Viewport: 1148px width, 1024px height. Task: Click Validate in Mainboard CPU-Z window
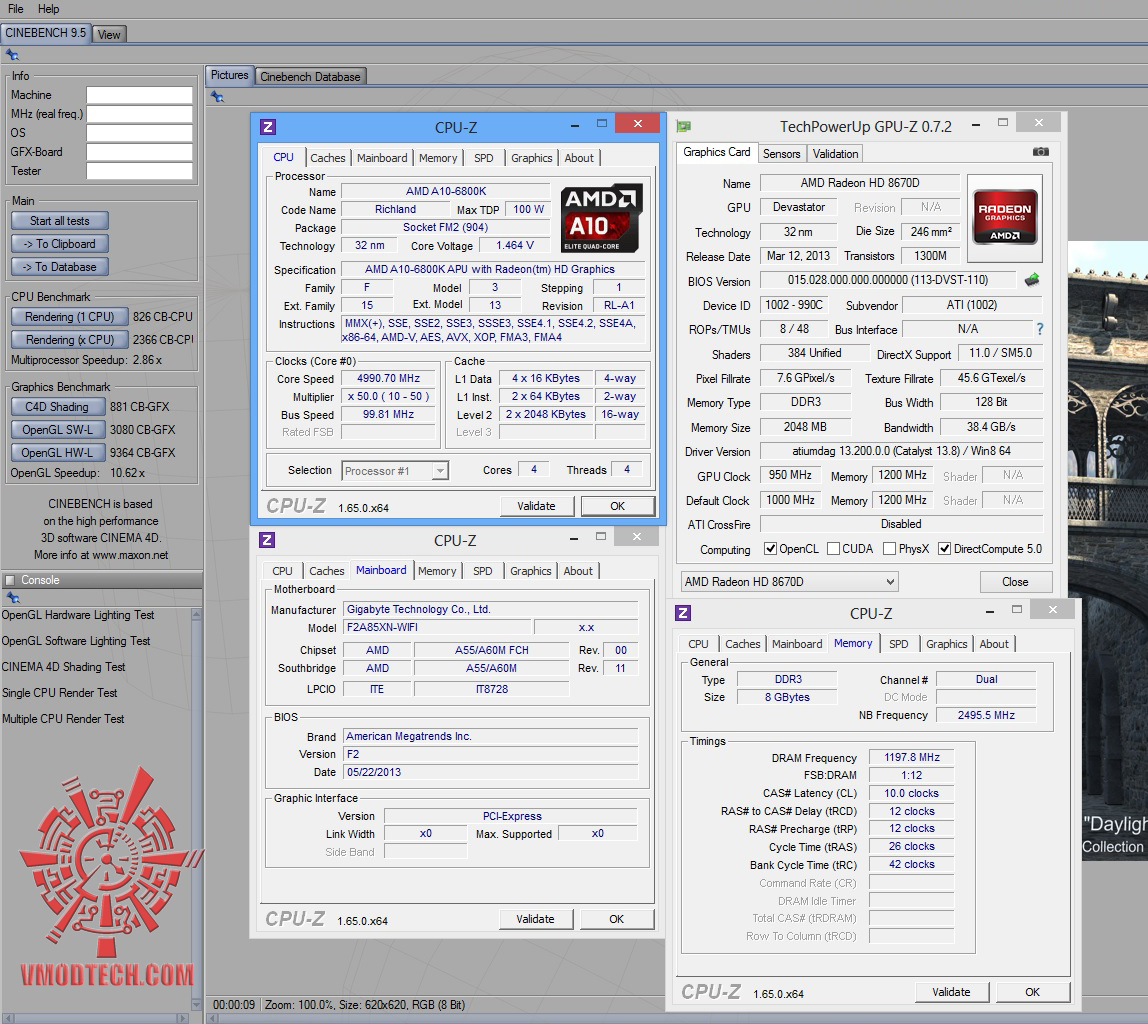click(535, 919)
